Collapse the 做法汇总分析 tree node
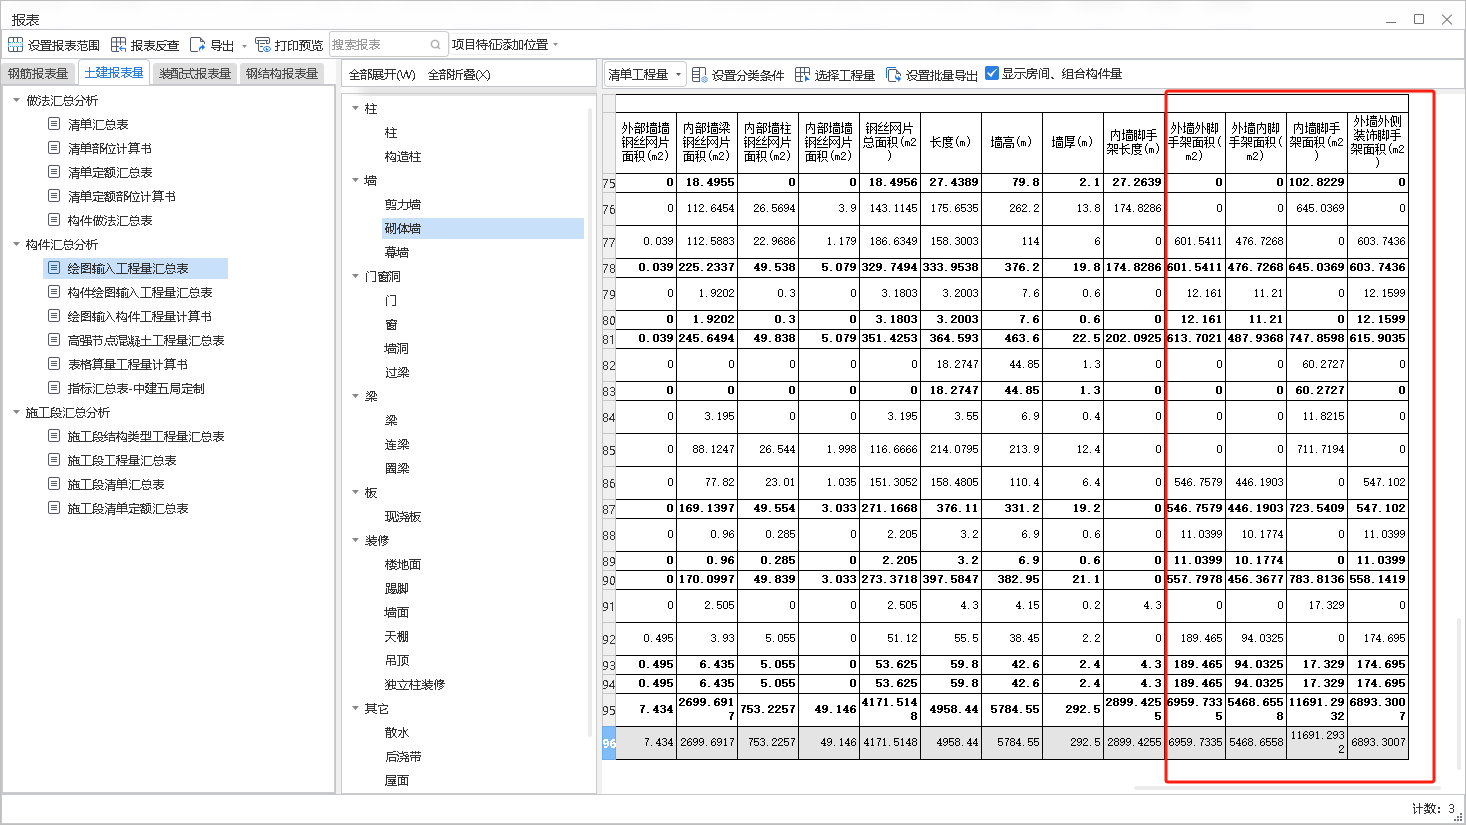The image size is (1466, 825). (x=16, y=100)
